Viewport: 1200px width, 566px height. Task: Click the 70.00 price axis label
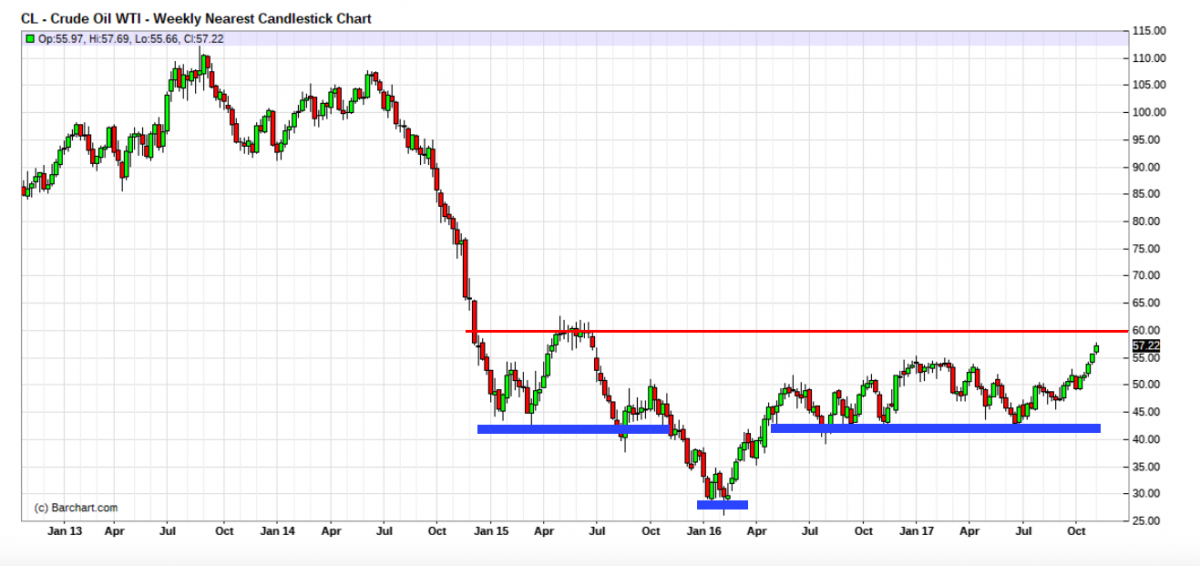1146,276
